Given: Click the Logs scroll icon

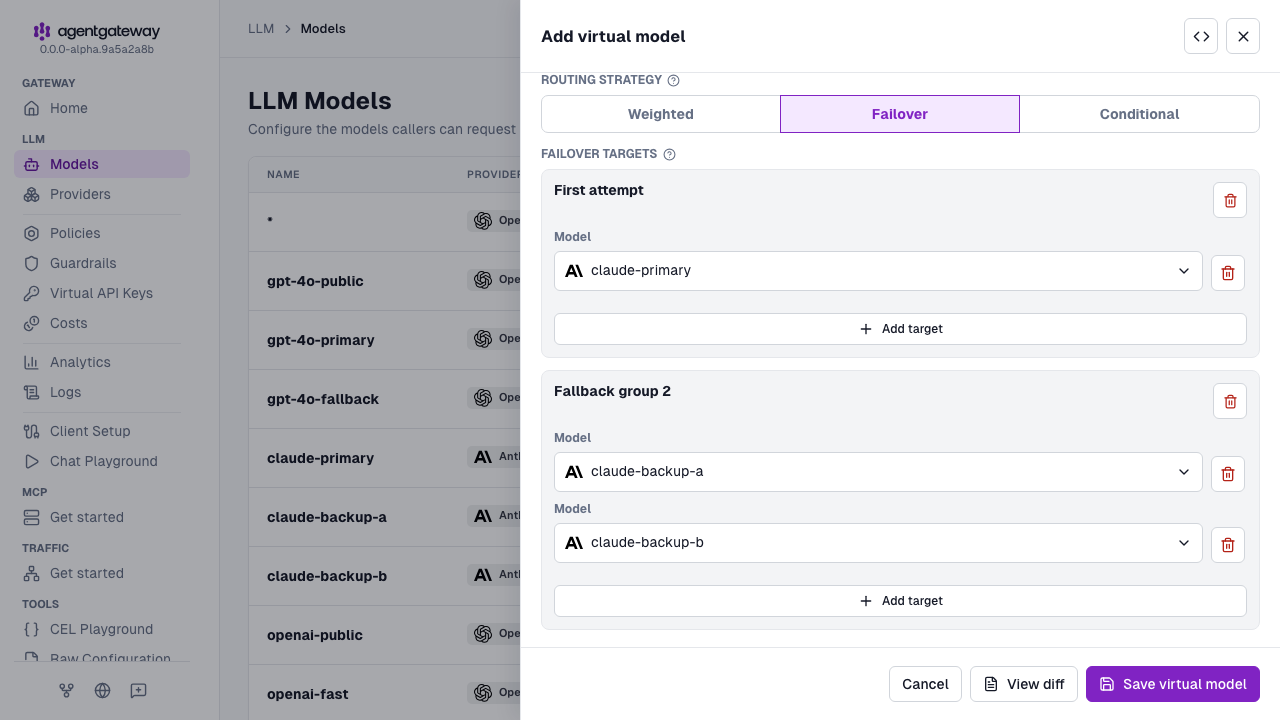Looking at the screenshot, I should (x=31, y=392).
